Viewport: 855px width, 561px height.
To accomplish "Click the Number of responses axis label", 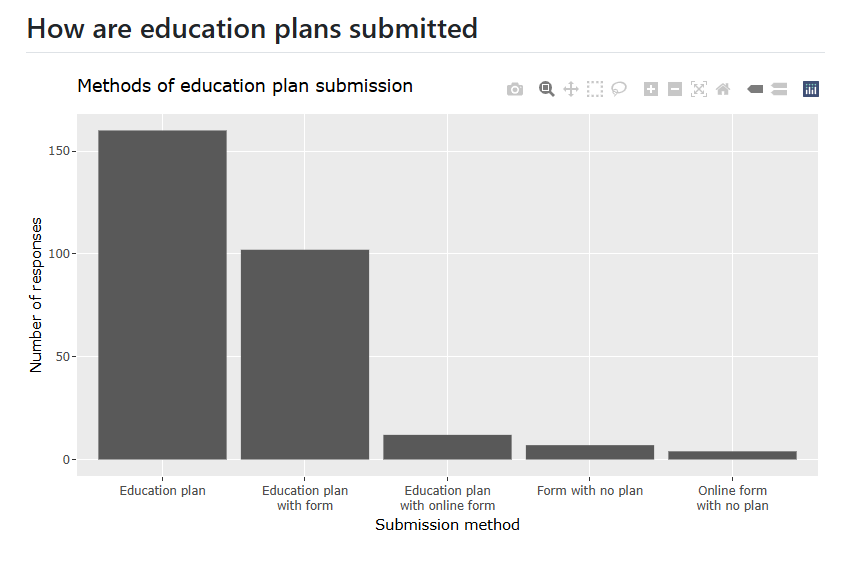I will (35, 295).
